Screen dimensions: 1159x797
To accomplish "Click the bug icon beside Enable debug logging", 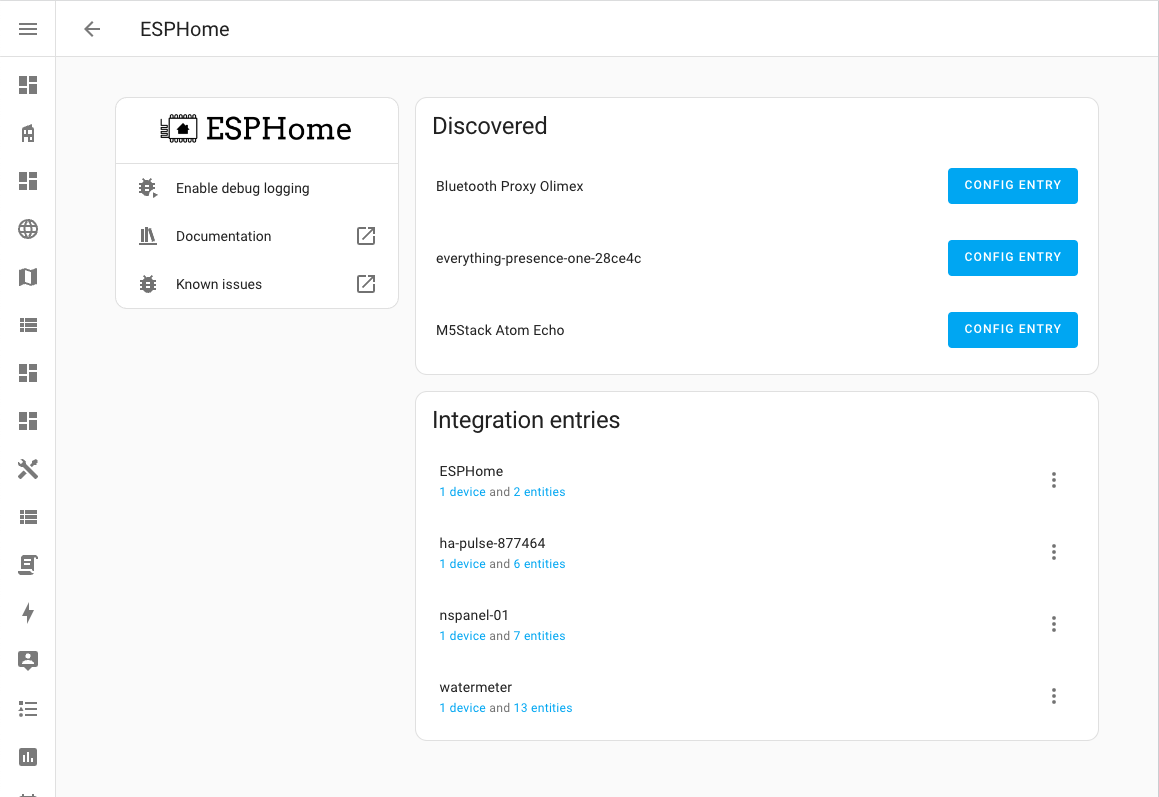I will click(148, 188).
